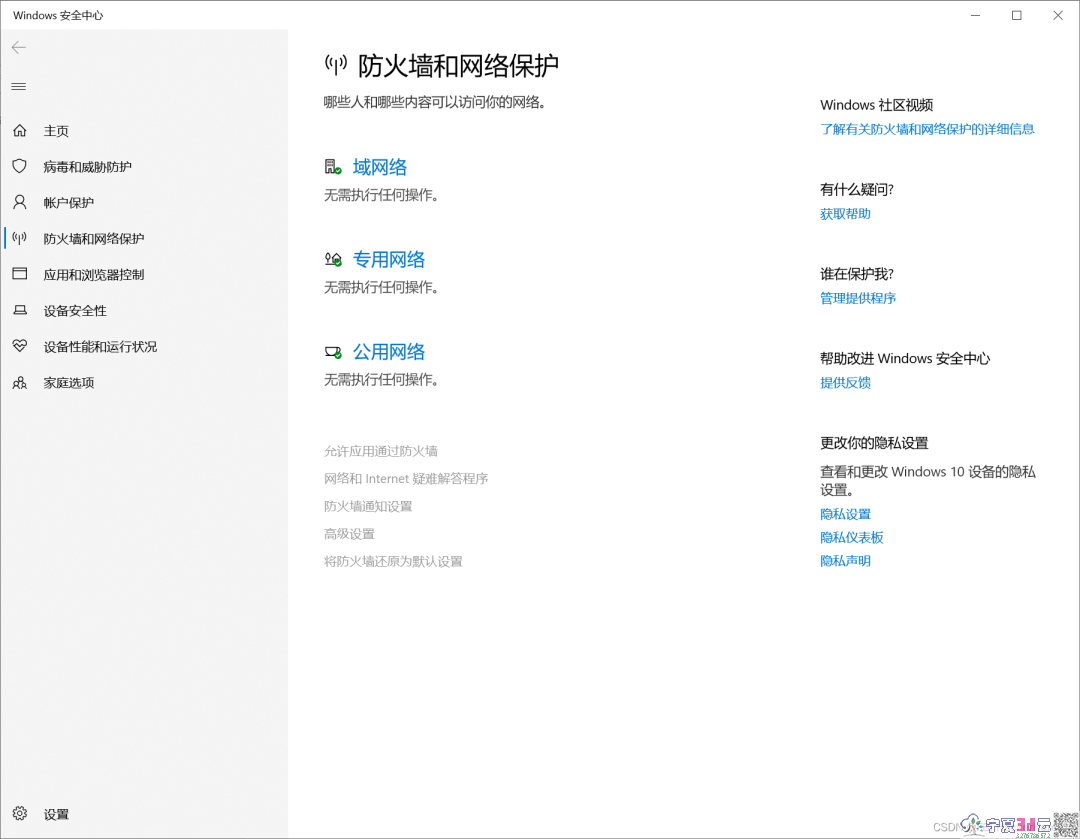Open the 域网络 link
The image size is (1080, 839).
(380, 167)
